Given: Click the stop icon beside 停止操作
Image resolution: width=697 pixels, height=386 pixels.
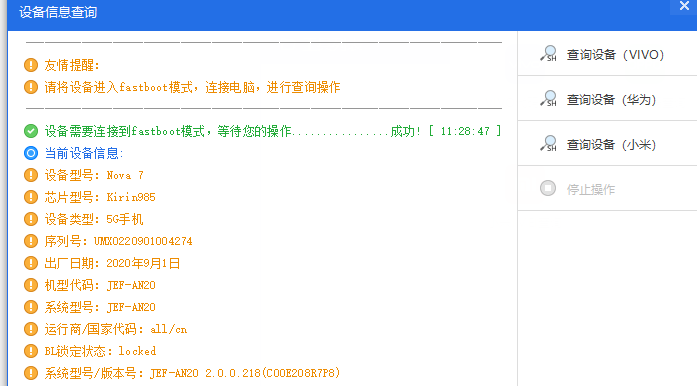Looking at the screenshot, I should tap(548, 188).
